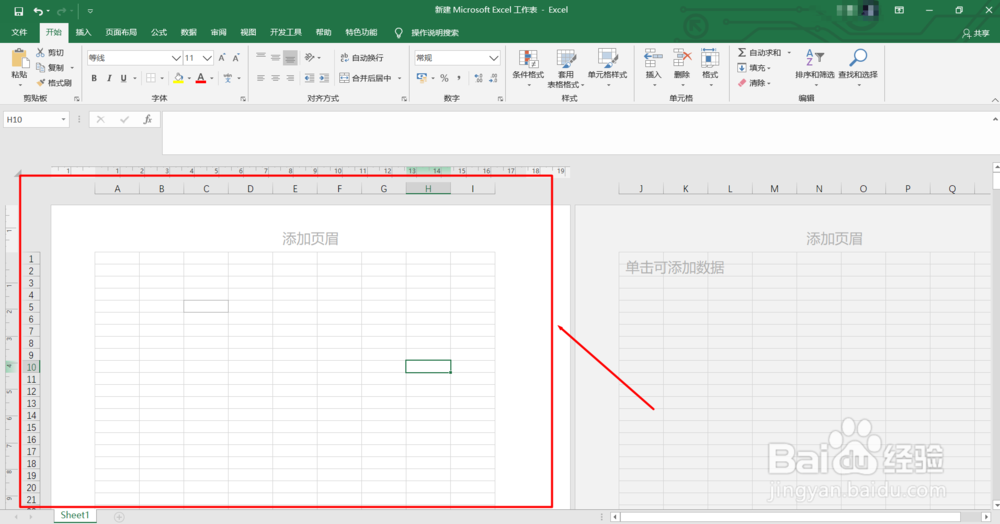Screen dimensions: 1000x524
Task: Click the increase font size icon
Action: tap(222, 58)
